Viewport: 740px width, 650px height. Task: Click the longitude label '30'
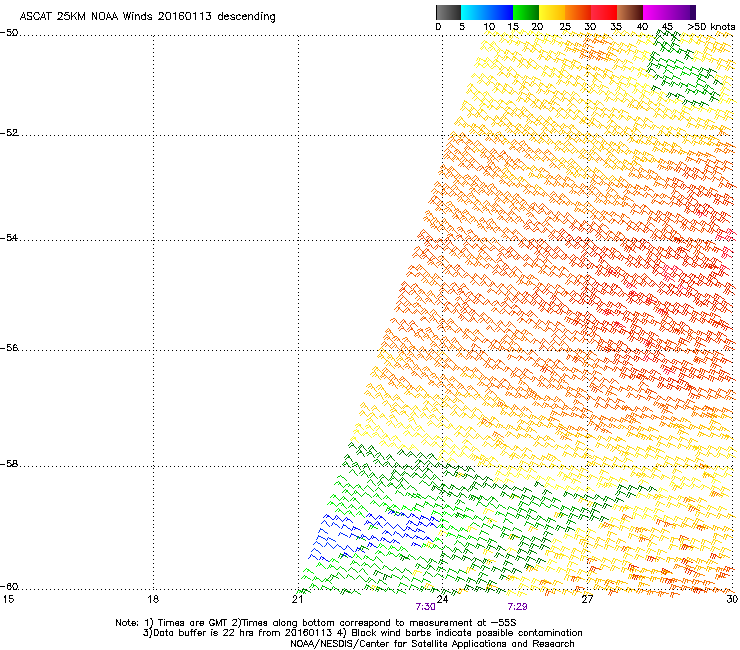pos(732,599)
